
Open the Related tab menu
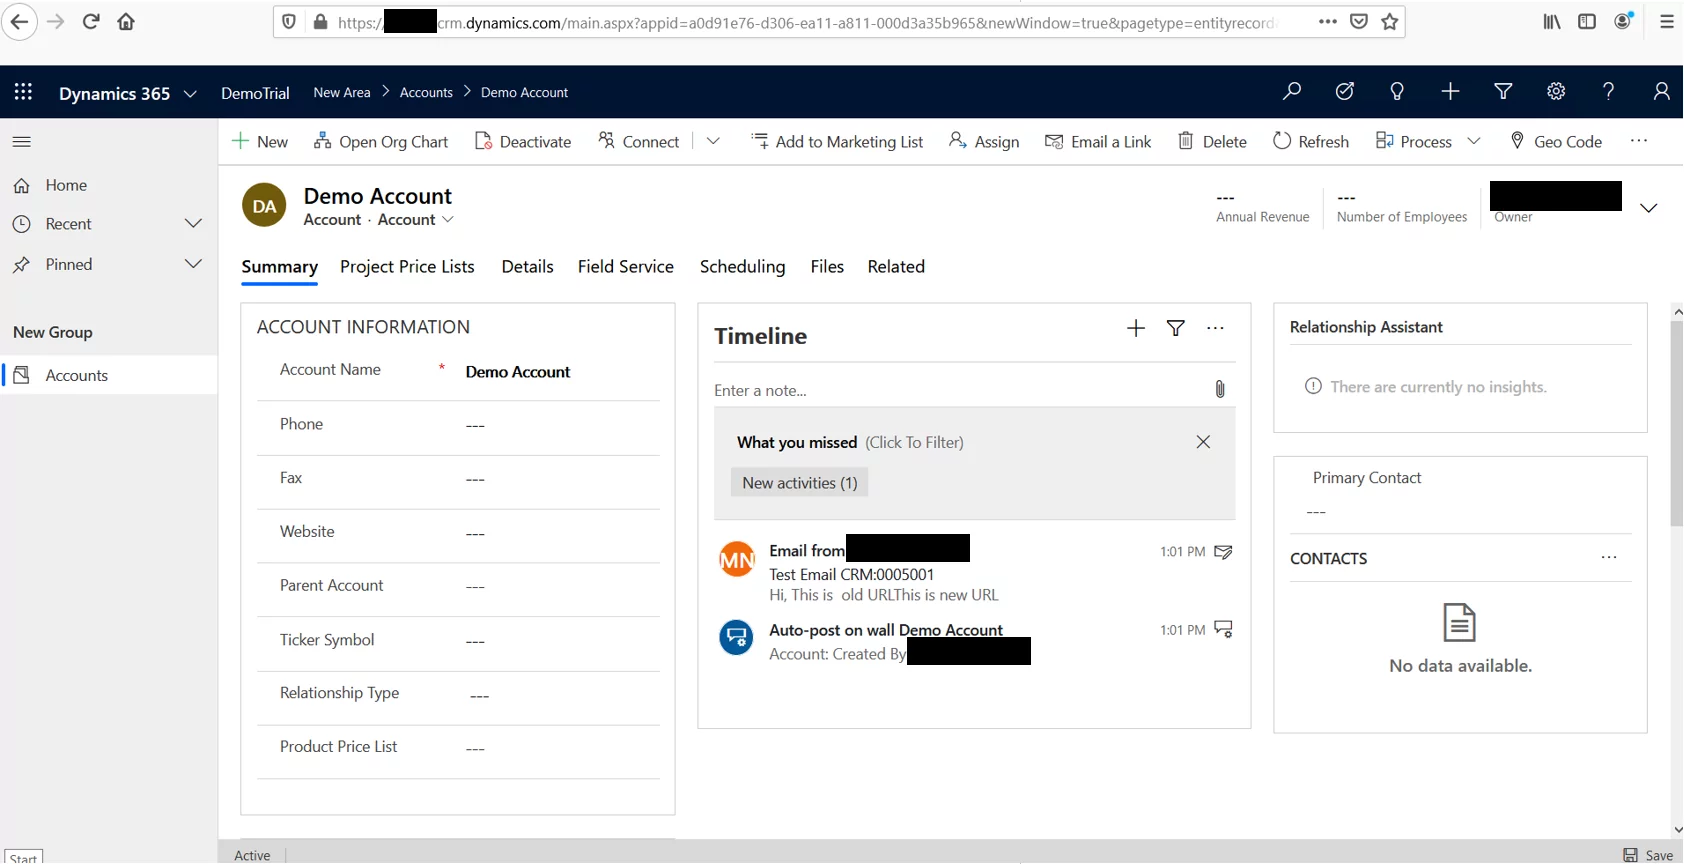(x=896, y=267)
